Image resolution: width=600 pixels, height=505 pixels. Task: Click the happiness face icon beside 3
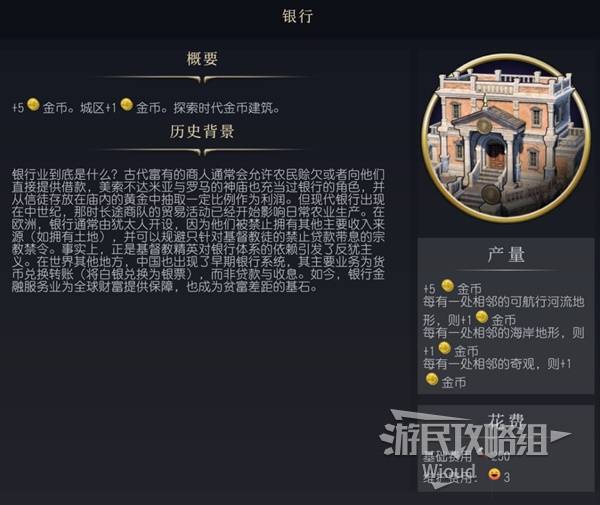pos(494,474)
